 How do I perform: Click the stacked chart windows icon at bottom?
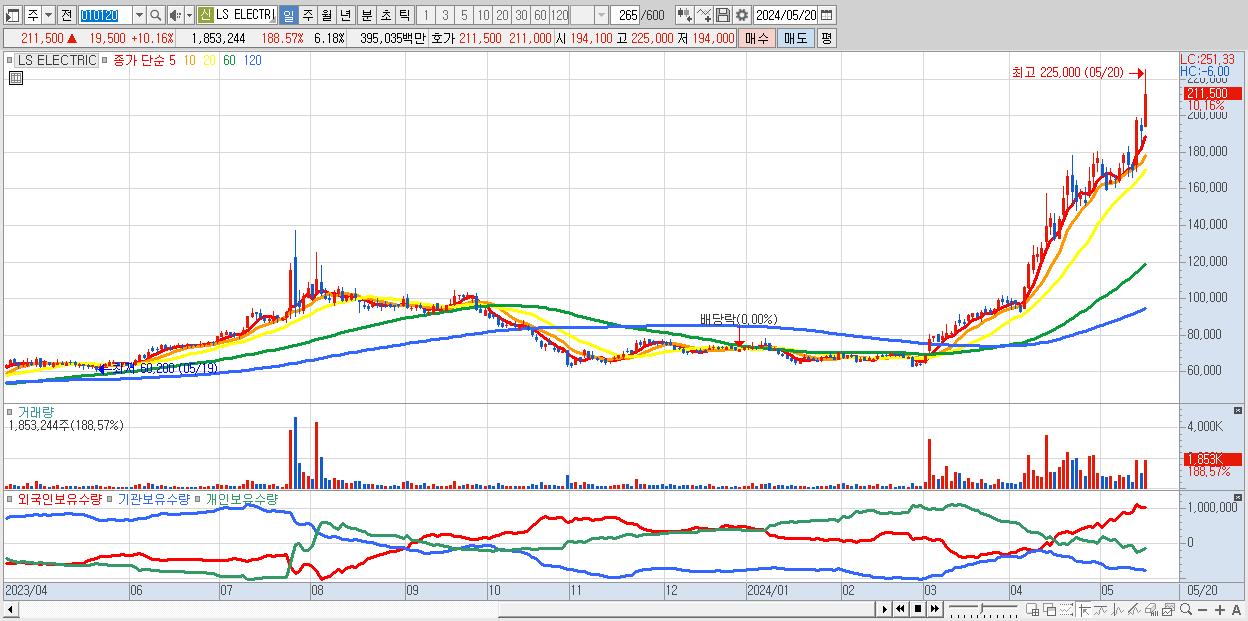1168,609
